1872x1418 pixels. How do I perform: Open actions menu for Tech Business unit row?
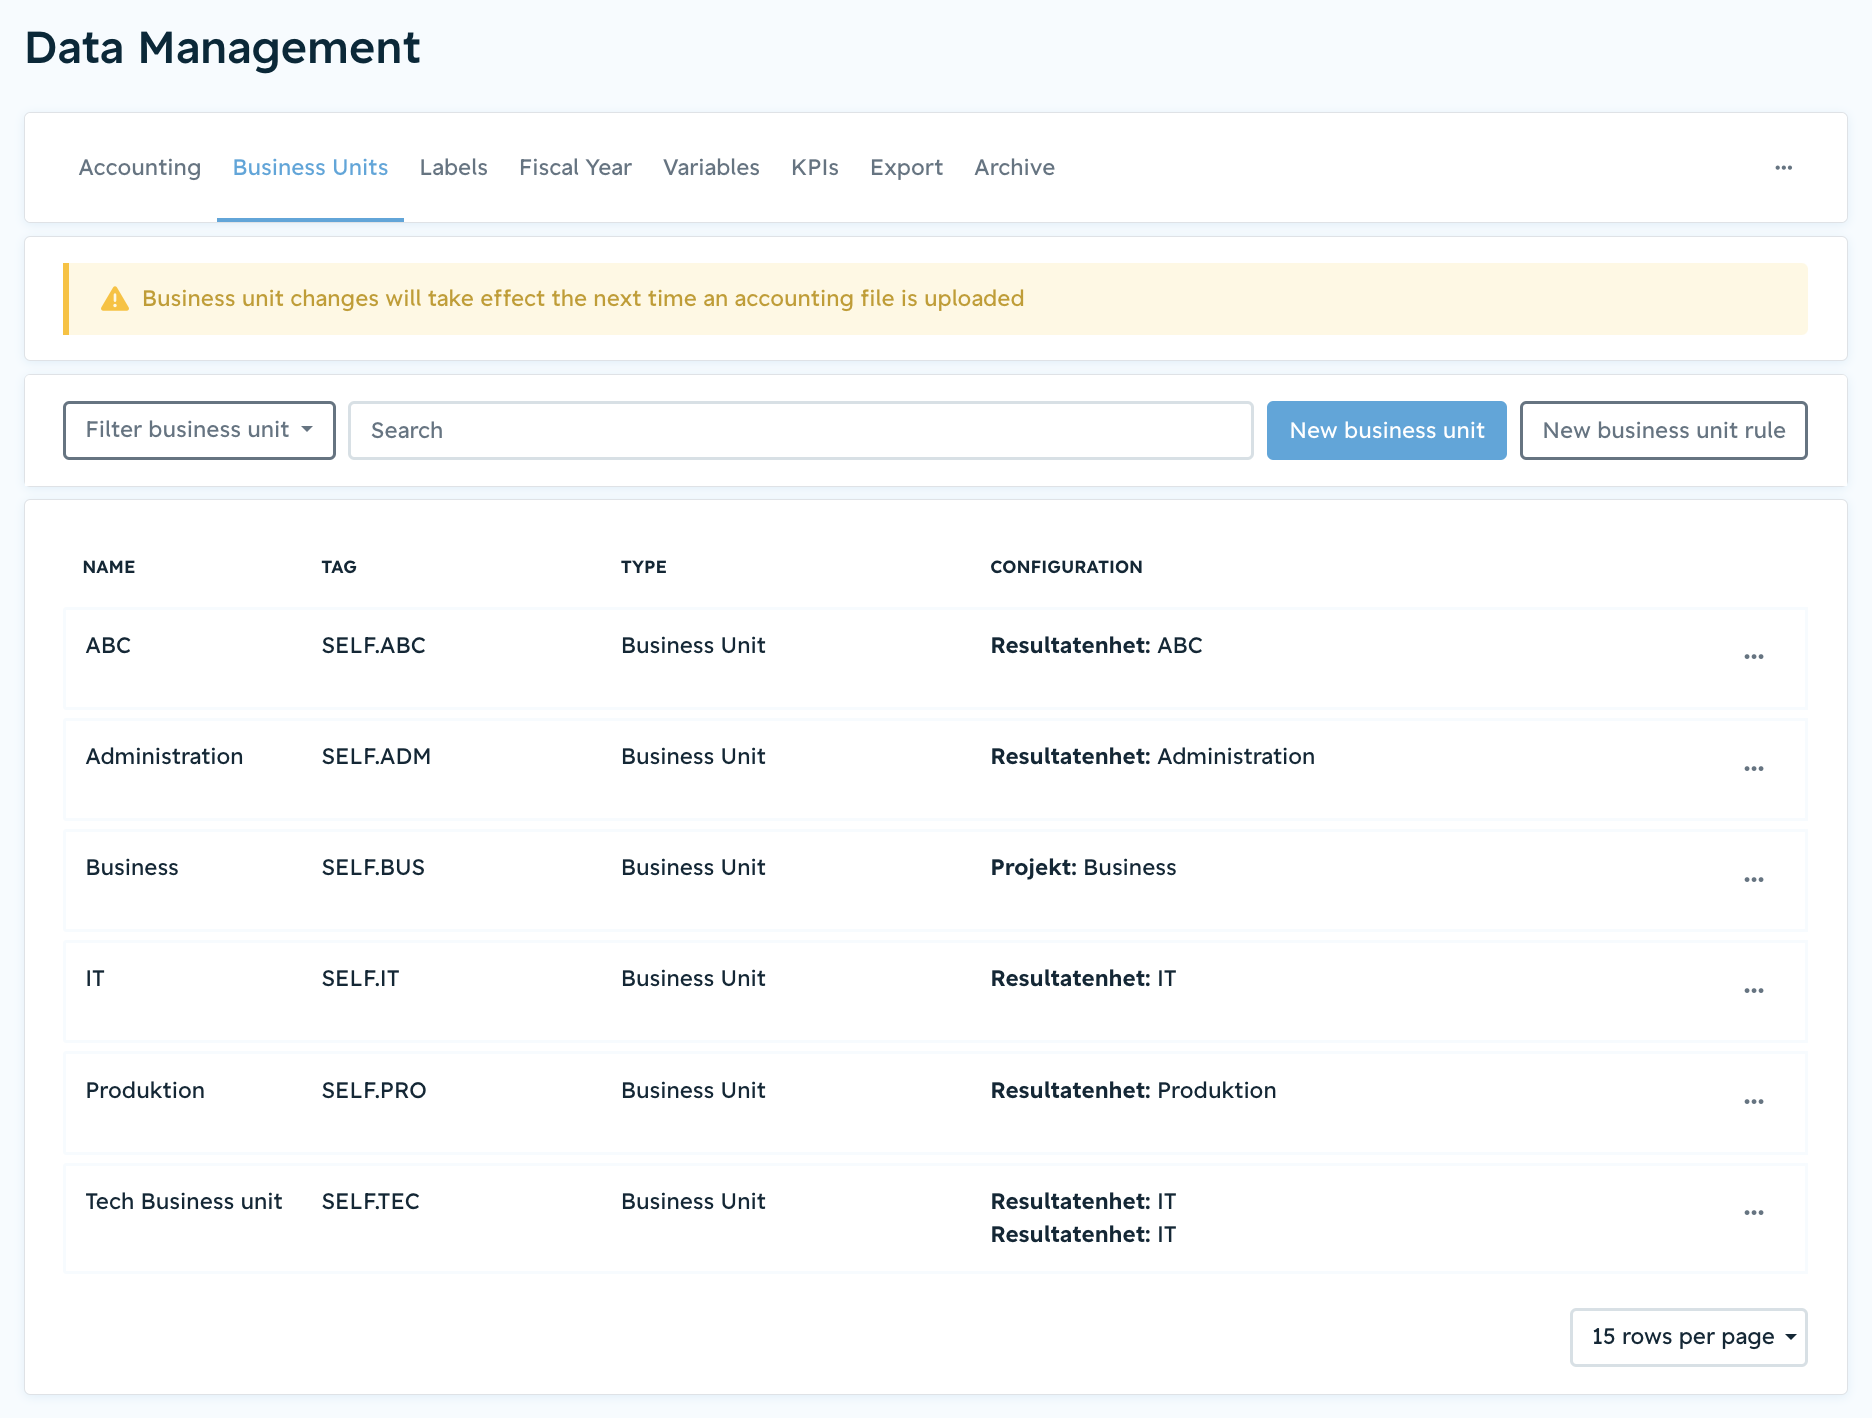[x=1753, y=1213]
